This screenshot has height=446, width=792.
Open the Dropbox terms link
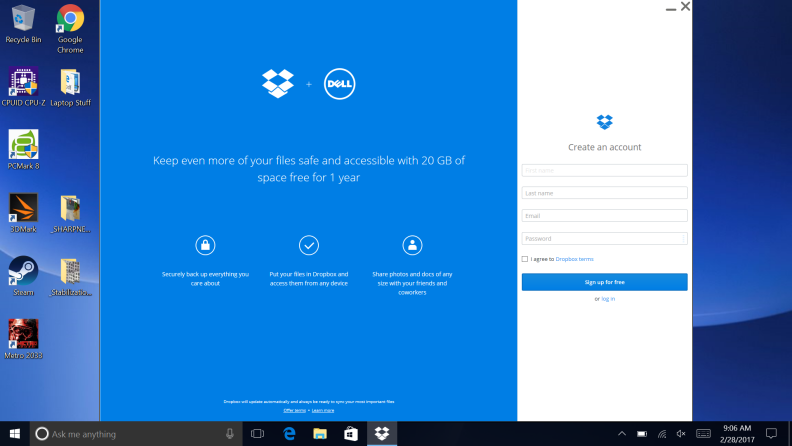point(574,259)
